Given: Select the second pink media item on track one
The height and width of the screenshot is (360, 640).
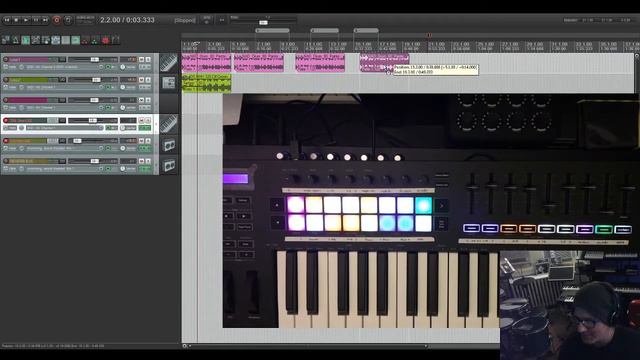Looking at the screenshot, I should (x=259, y=63).
